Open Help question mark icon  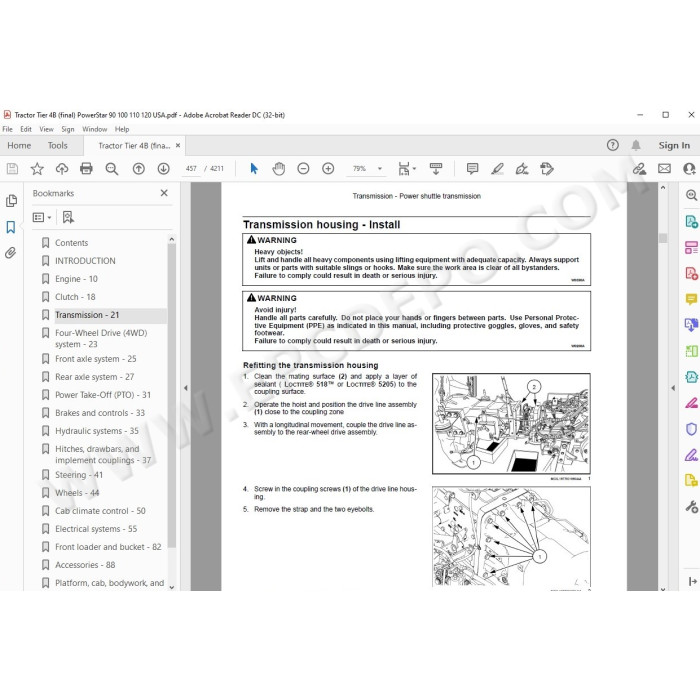pyautogui.click(x=613, y=145)
